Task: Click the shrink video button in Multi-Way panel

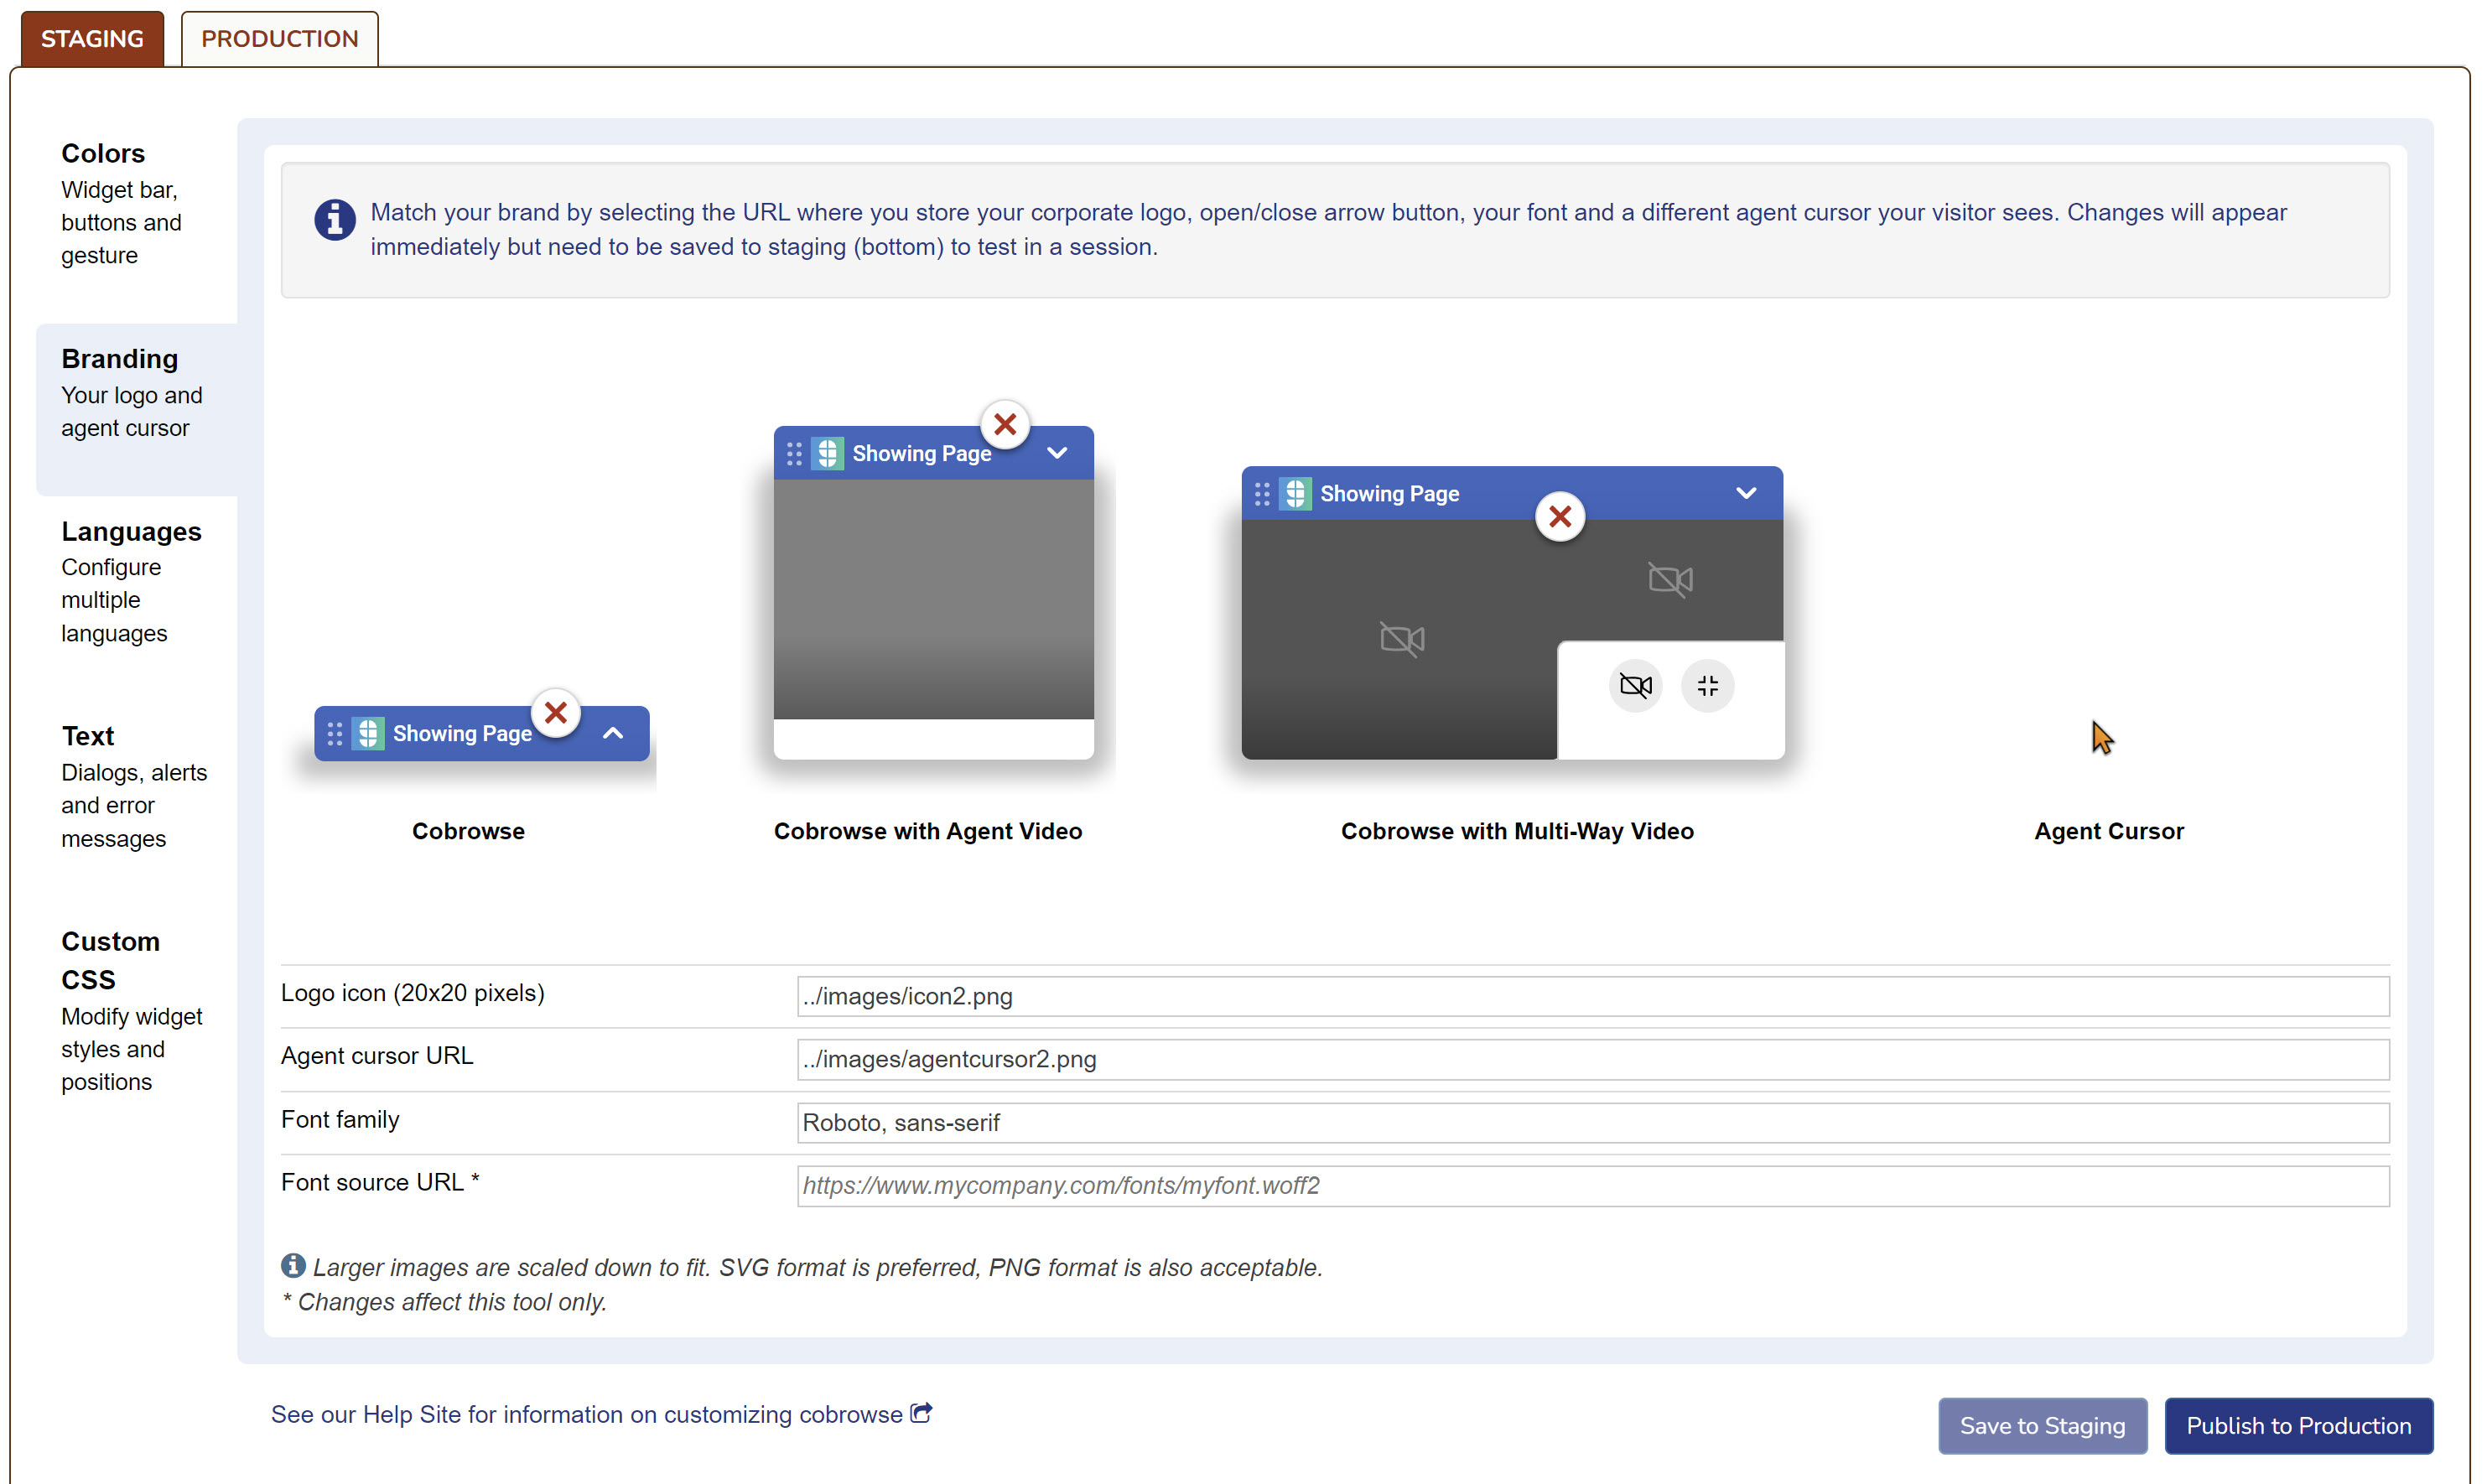Action: (x=1707, y=686)
